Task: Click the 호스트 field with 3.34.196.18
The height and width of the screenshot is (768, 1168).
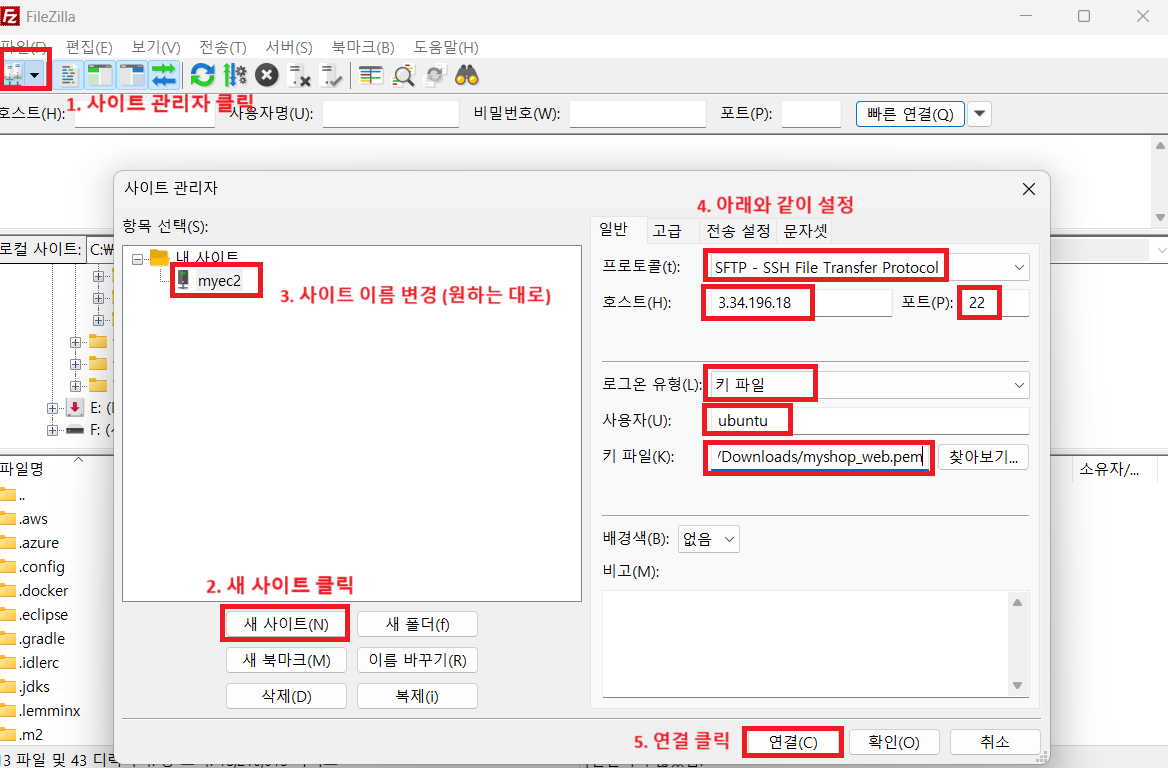Action: point(799,302)
